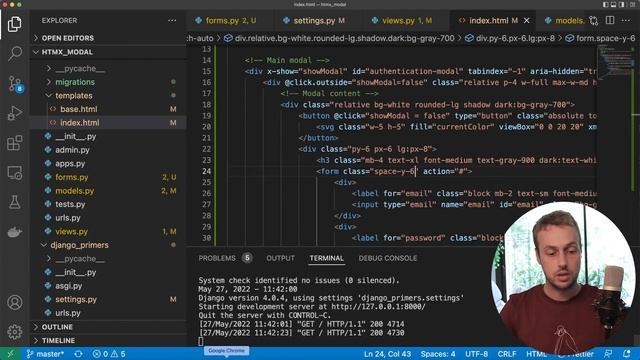The image size is (640, 360).
Task: Open Explorer more actions ellipsis
Action: [x=172, y=20]
